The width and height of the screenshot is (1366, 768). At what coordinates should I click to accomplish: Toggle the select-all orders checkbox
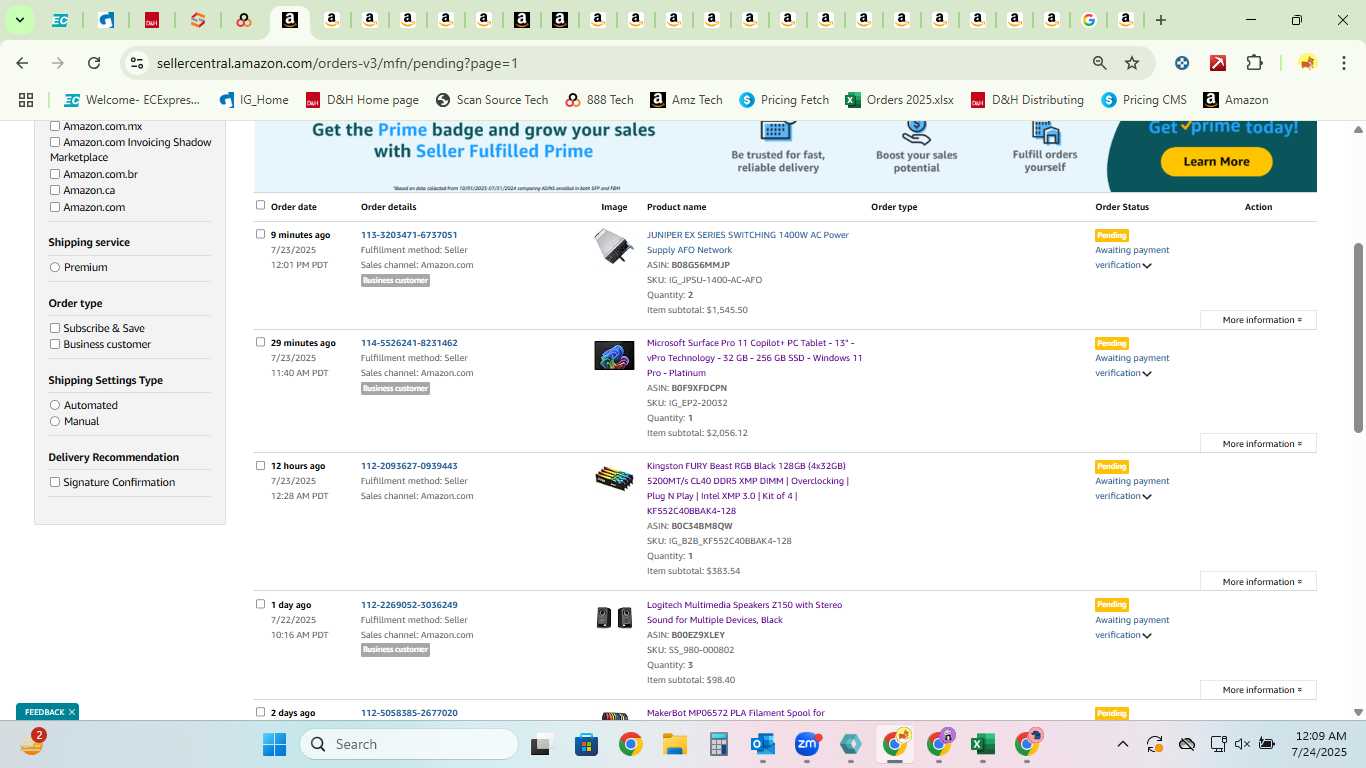261,205
